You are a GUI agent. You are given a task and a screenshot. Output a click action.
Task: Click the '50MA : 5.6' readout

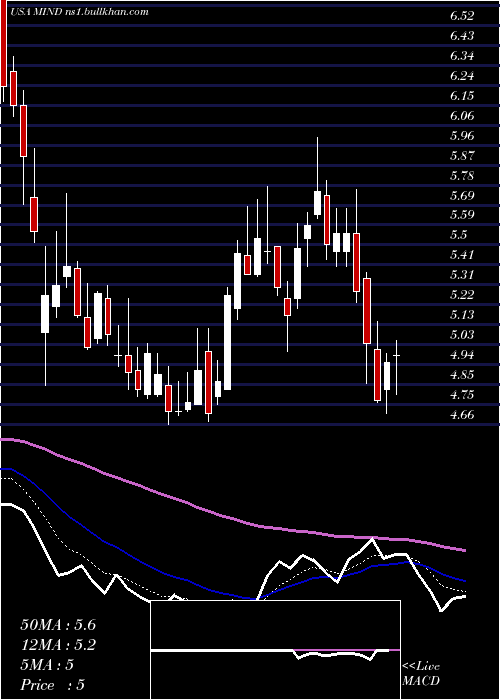(58, 625)
